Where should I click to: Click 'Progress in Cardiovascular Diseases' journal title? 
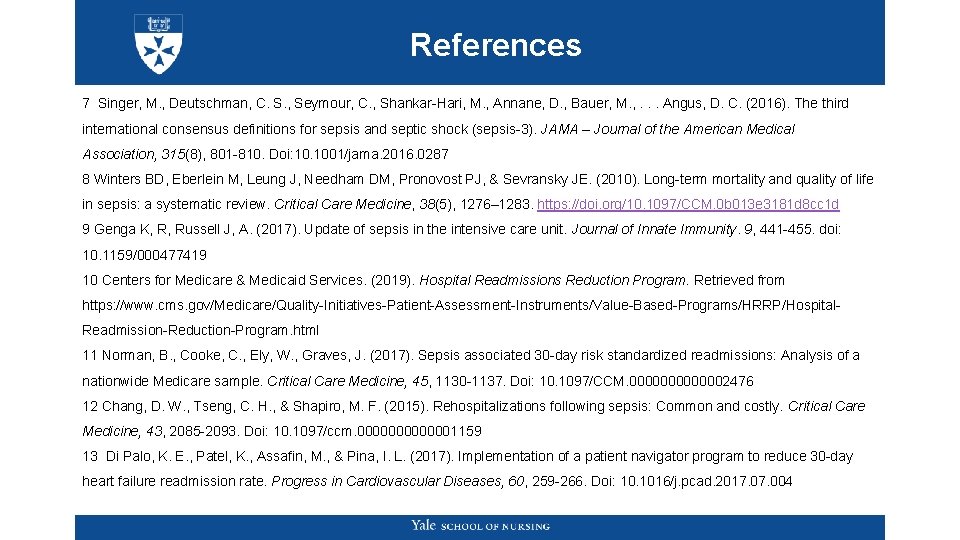coord(386,482)
